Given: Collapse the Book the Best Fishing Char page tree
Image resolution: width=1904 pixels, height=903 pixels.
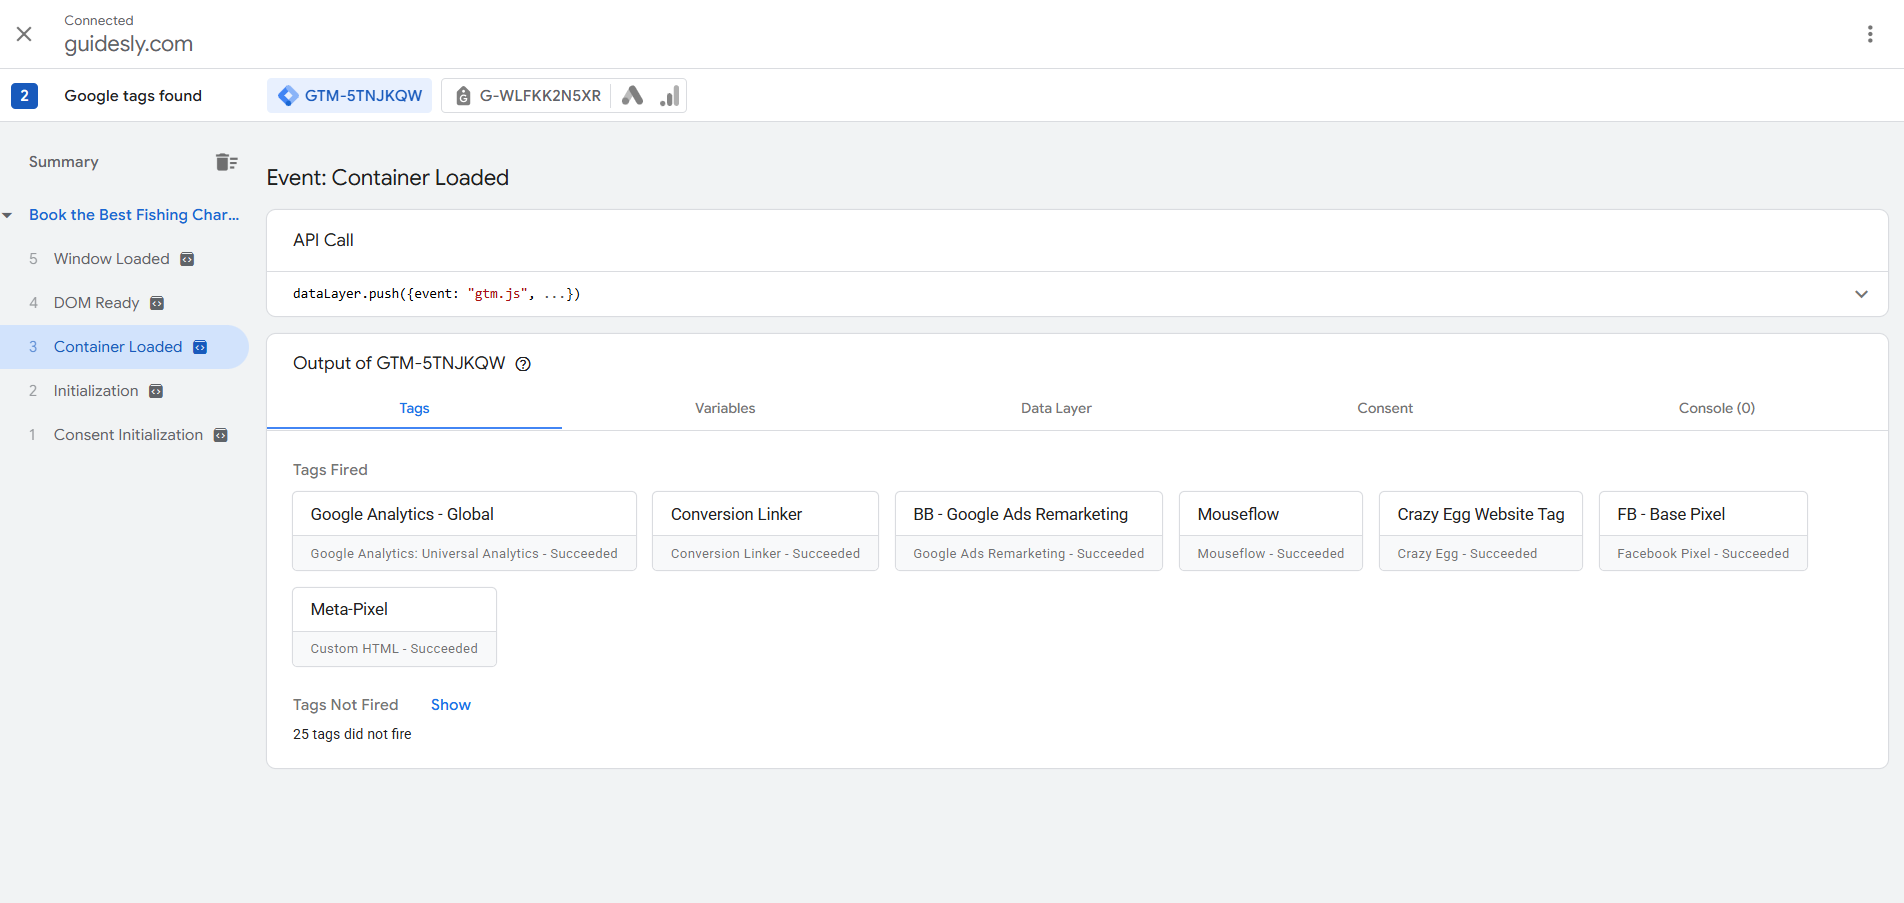Looking at the screenshot, I should (x=8, y=215).
